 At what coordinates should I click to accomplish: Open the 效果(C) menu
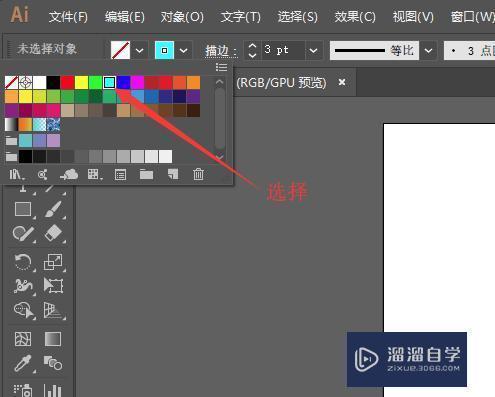click(355, 17)
